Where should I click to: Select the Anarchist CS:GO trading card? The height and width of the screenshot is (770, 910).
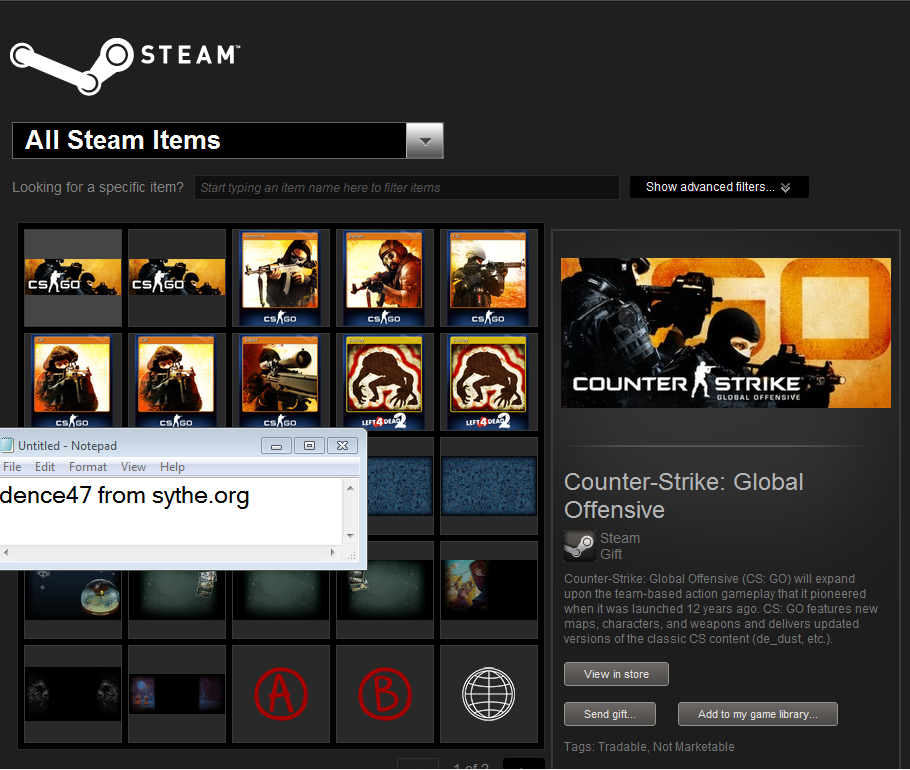click(x=281, y=277)
